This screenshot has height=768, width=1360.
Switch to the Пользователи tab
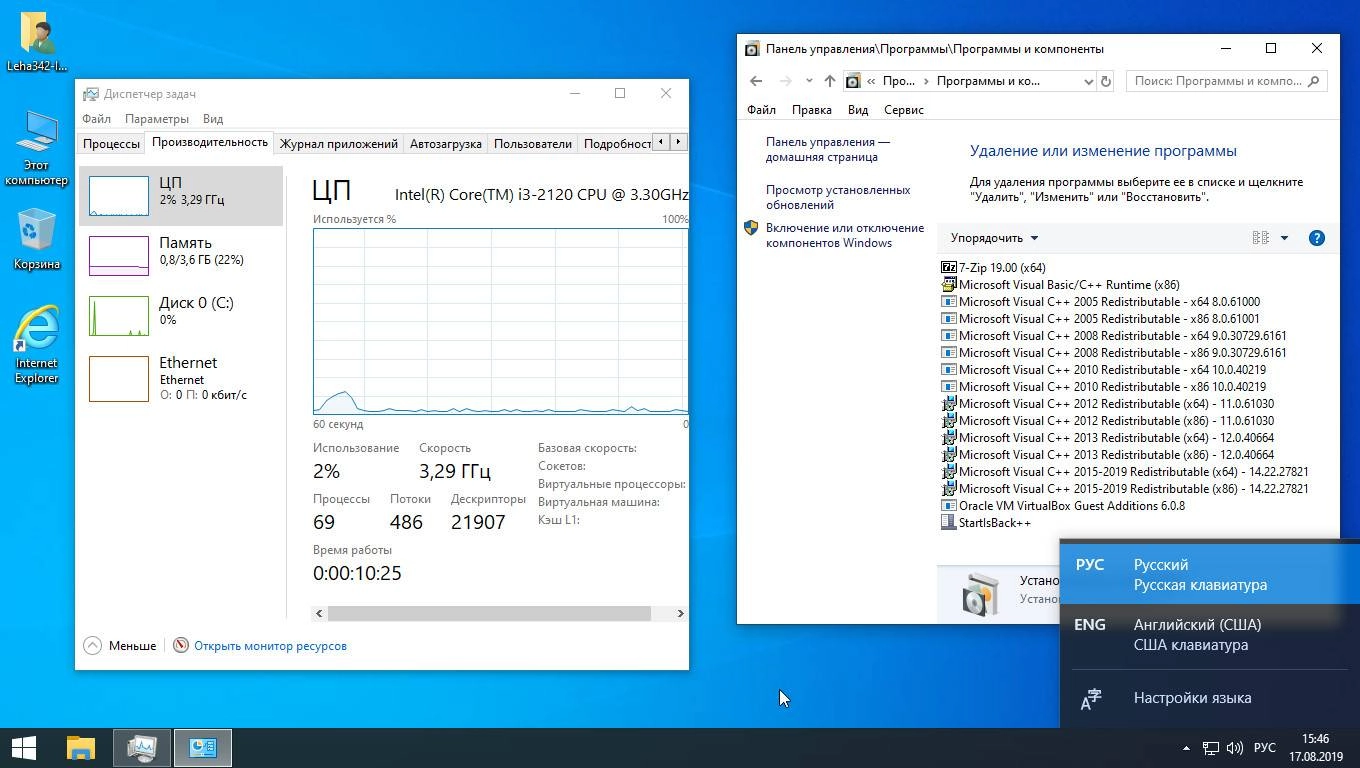(533, 143)
